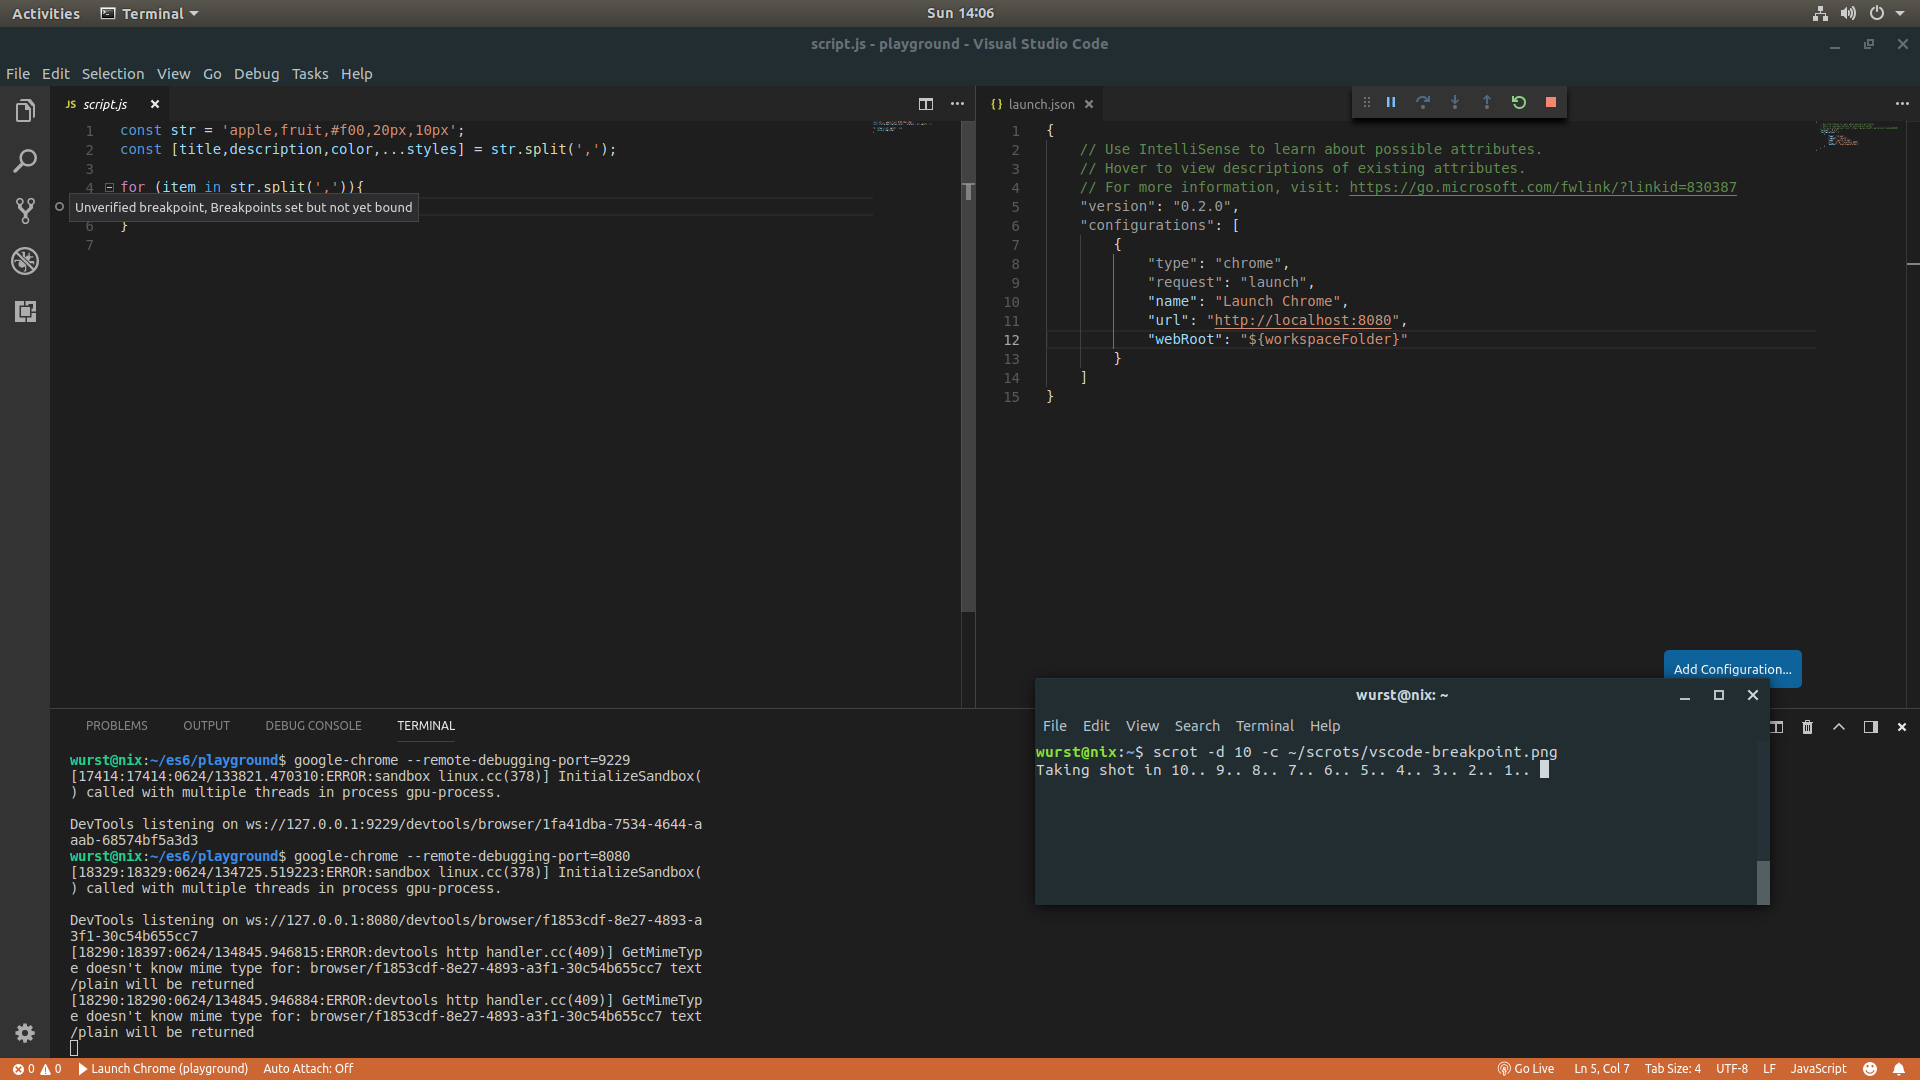Start Launch Chrome (playground) from status bar

[163, 1069]
